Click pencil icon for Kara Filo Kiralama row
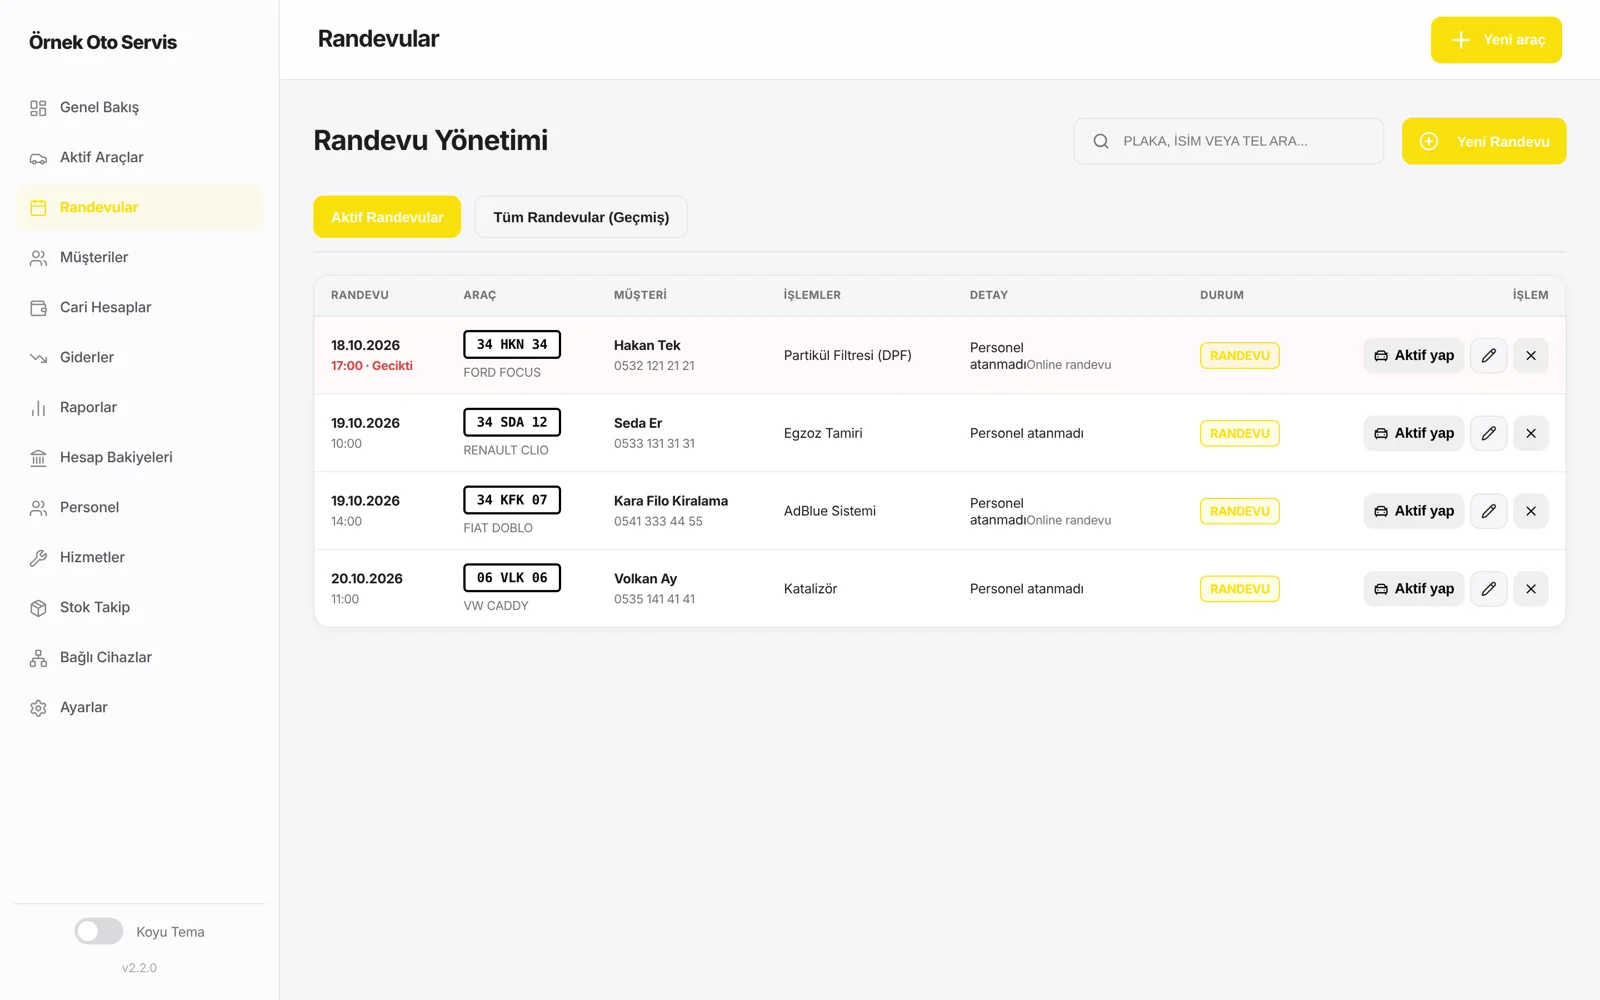 pos(1488,511)
